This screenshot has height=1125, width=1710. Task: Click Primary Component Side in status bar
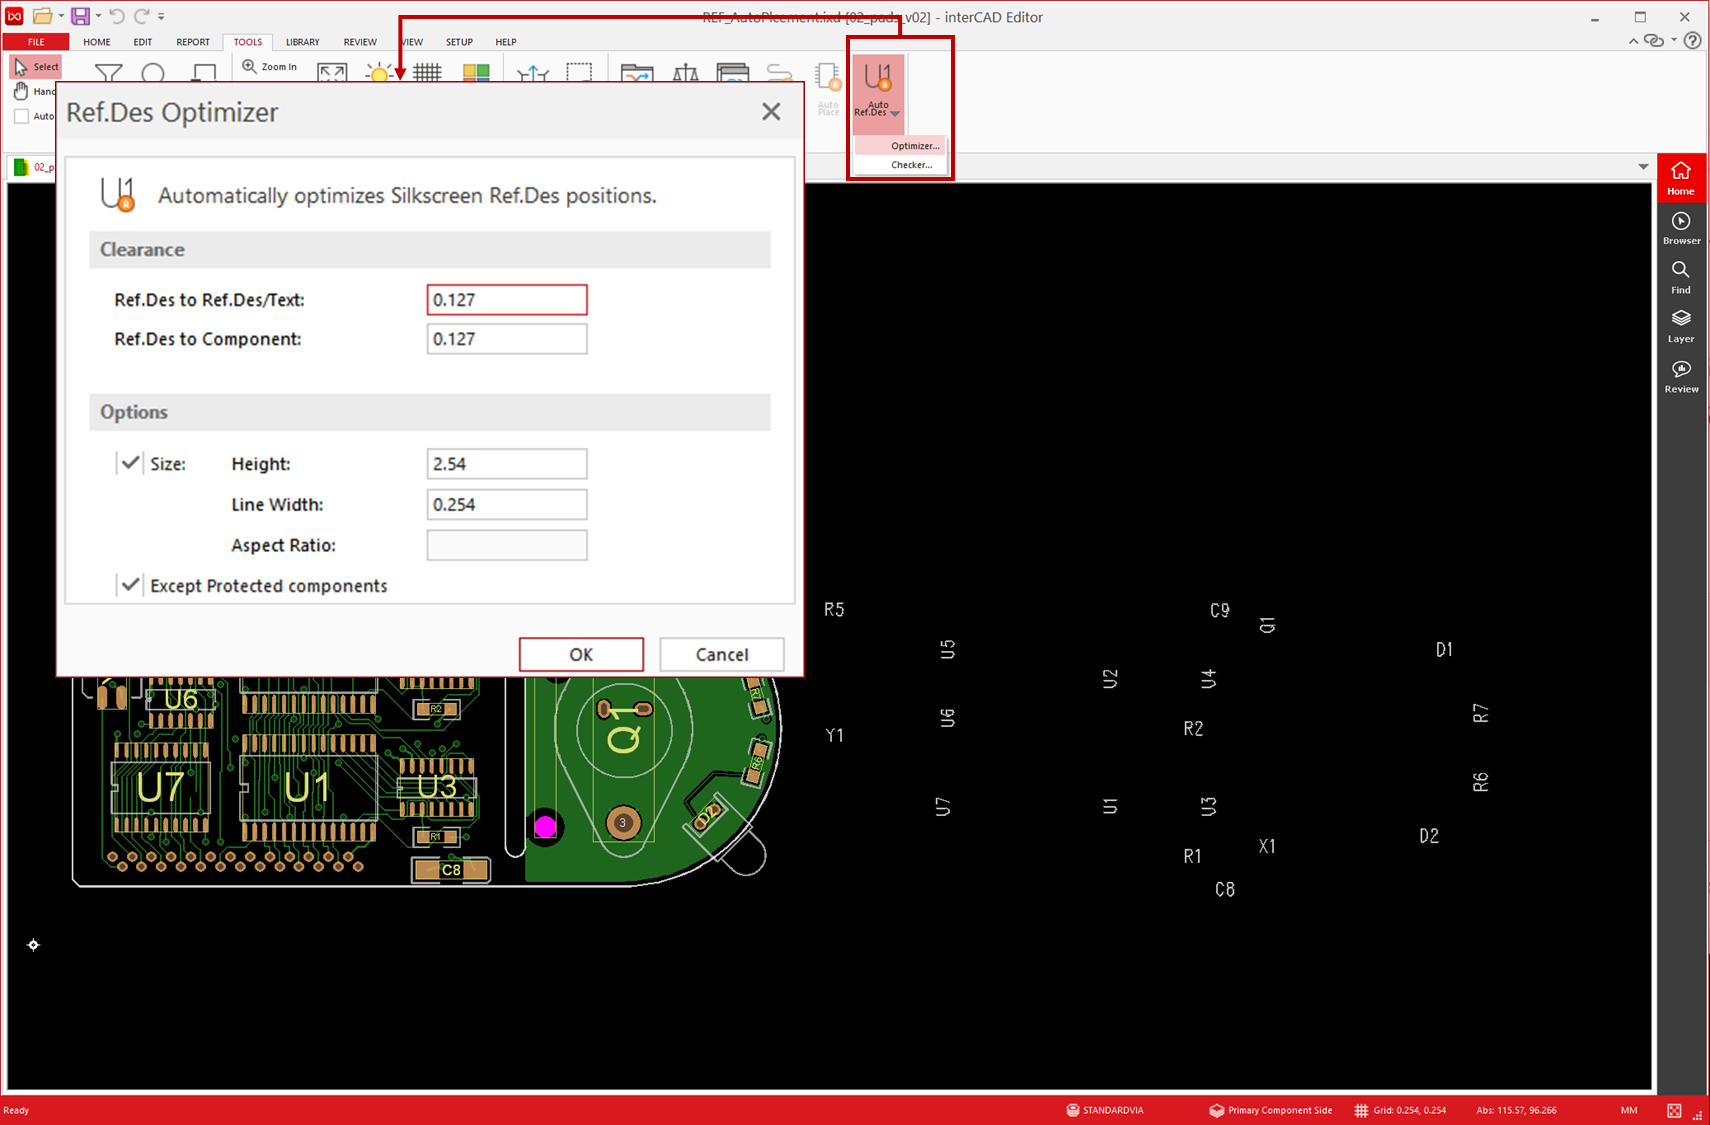[1270, 1110]
